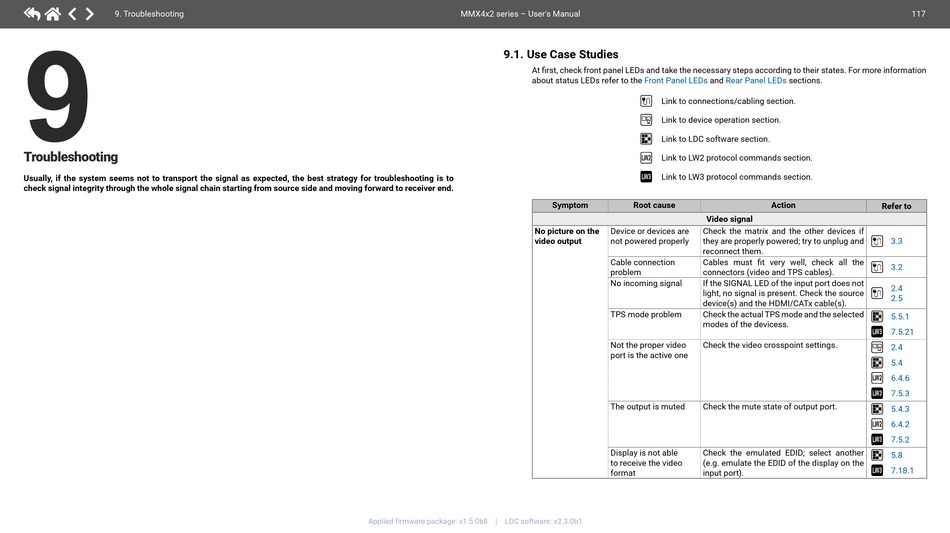Click the 'Root cause' column header
Image resolution: width=950 pixels, height=533 pixels.
click(654, 205)
